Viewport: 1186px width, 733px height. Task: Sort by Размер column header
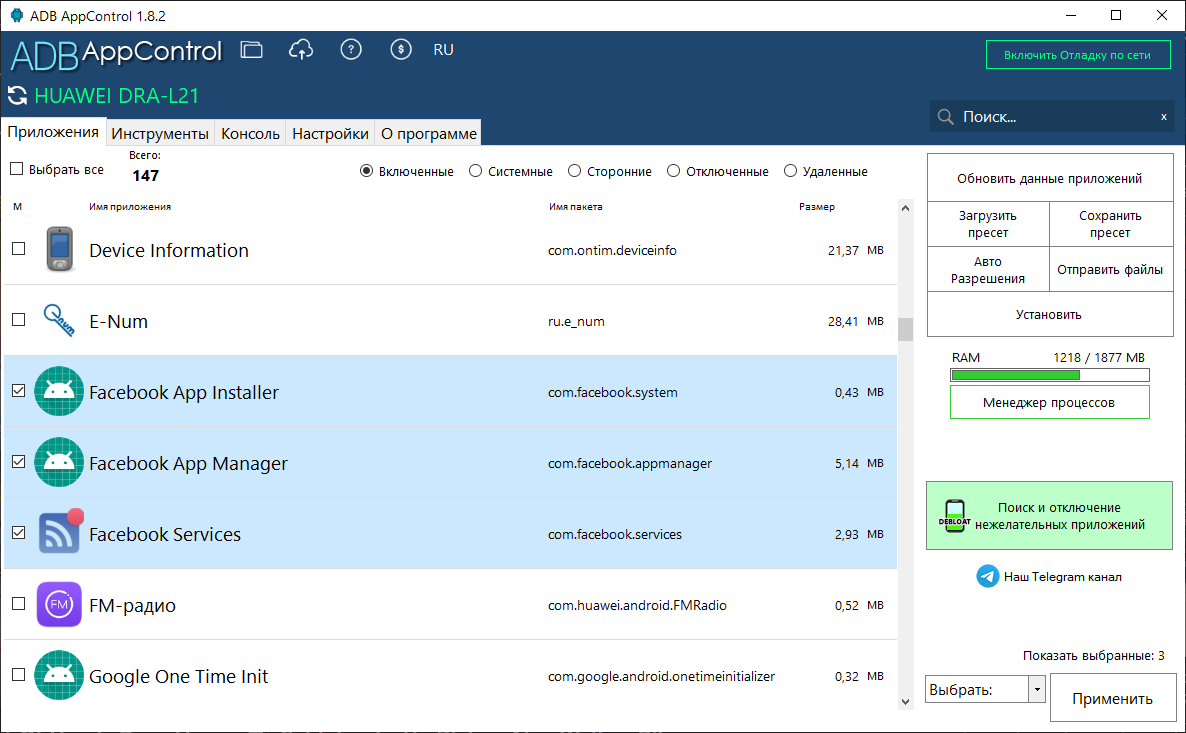pos(817,207)
